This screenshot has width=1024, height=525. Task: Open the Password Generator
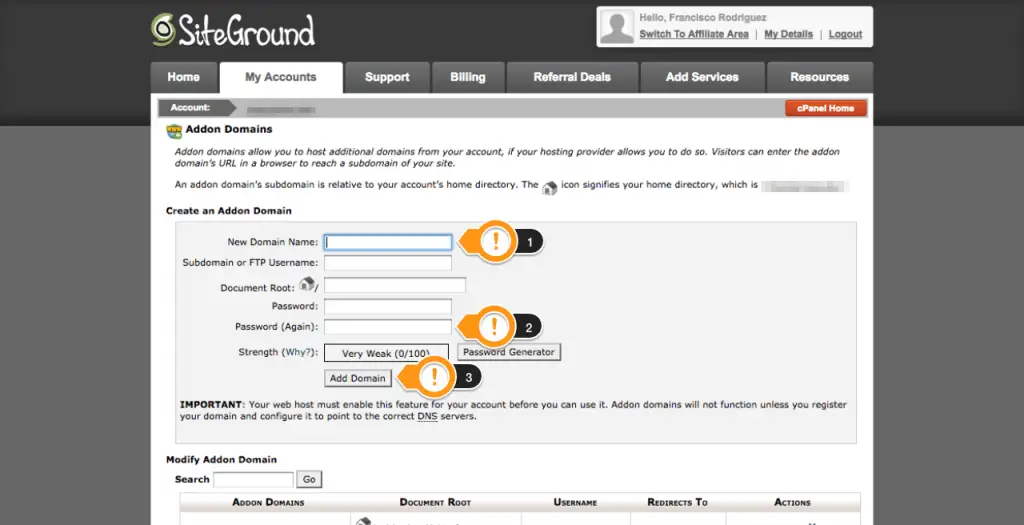[509, 352]
